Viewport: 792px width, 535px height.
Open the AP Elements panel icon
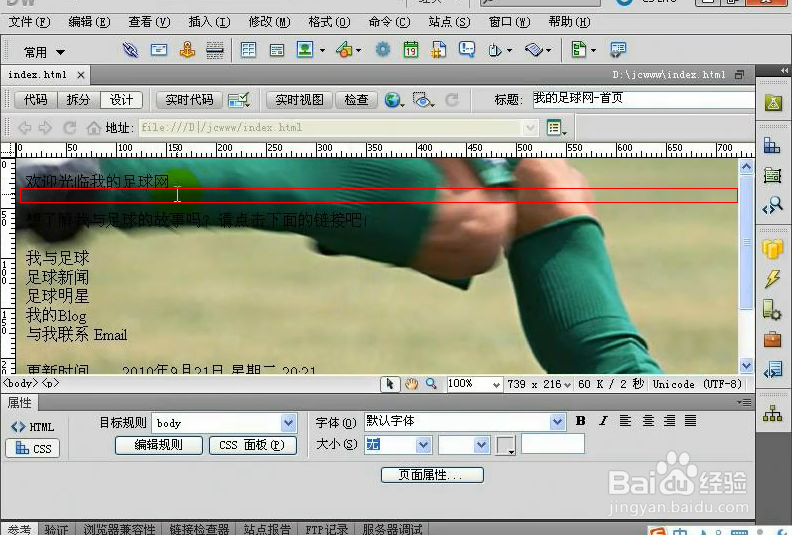[772, 175]
